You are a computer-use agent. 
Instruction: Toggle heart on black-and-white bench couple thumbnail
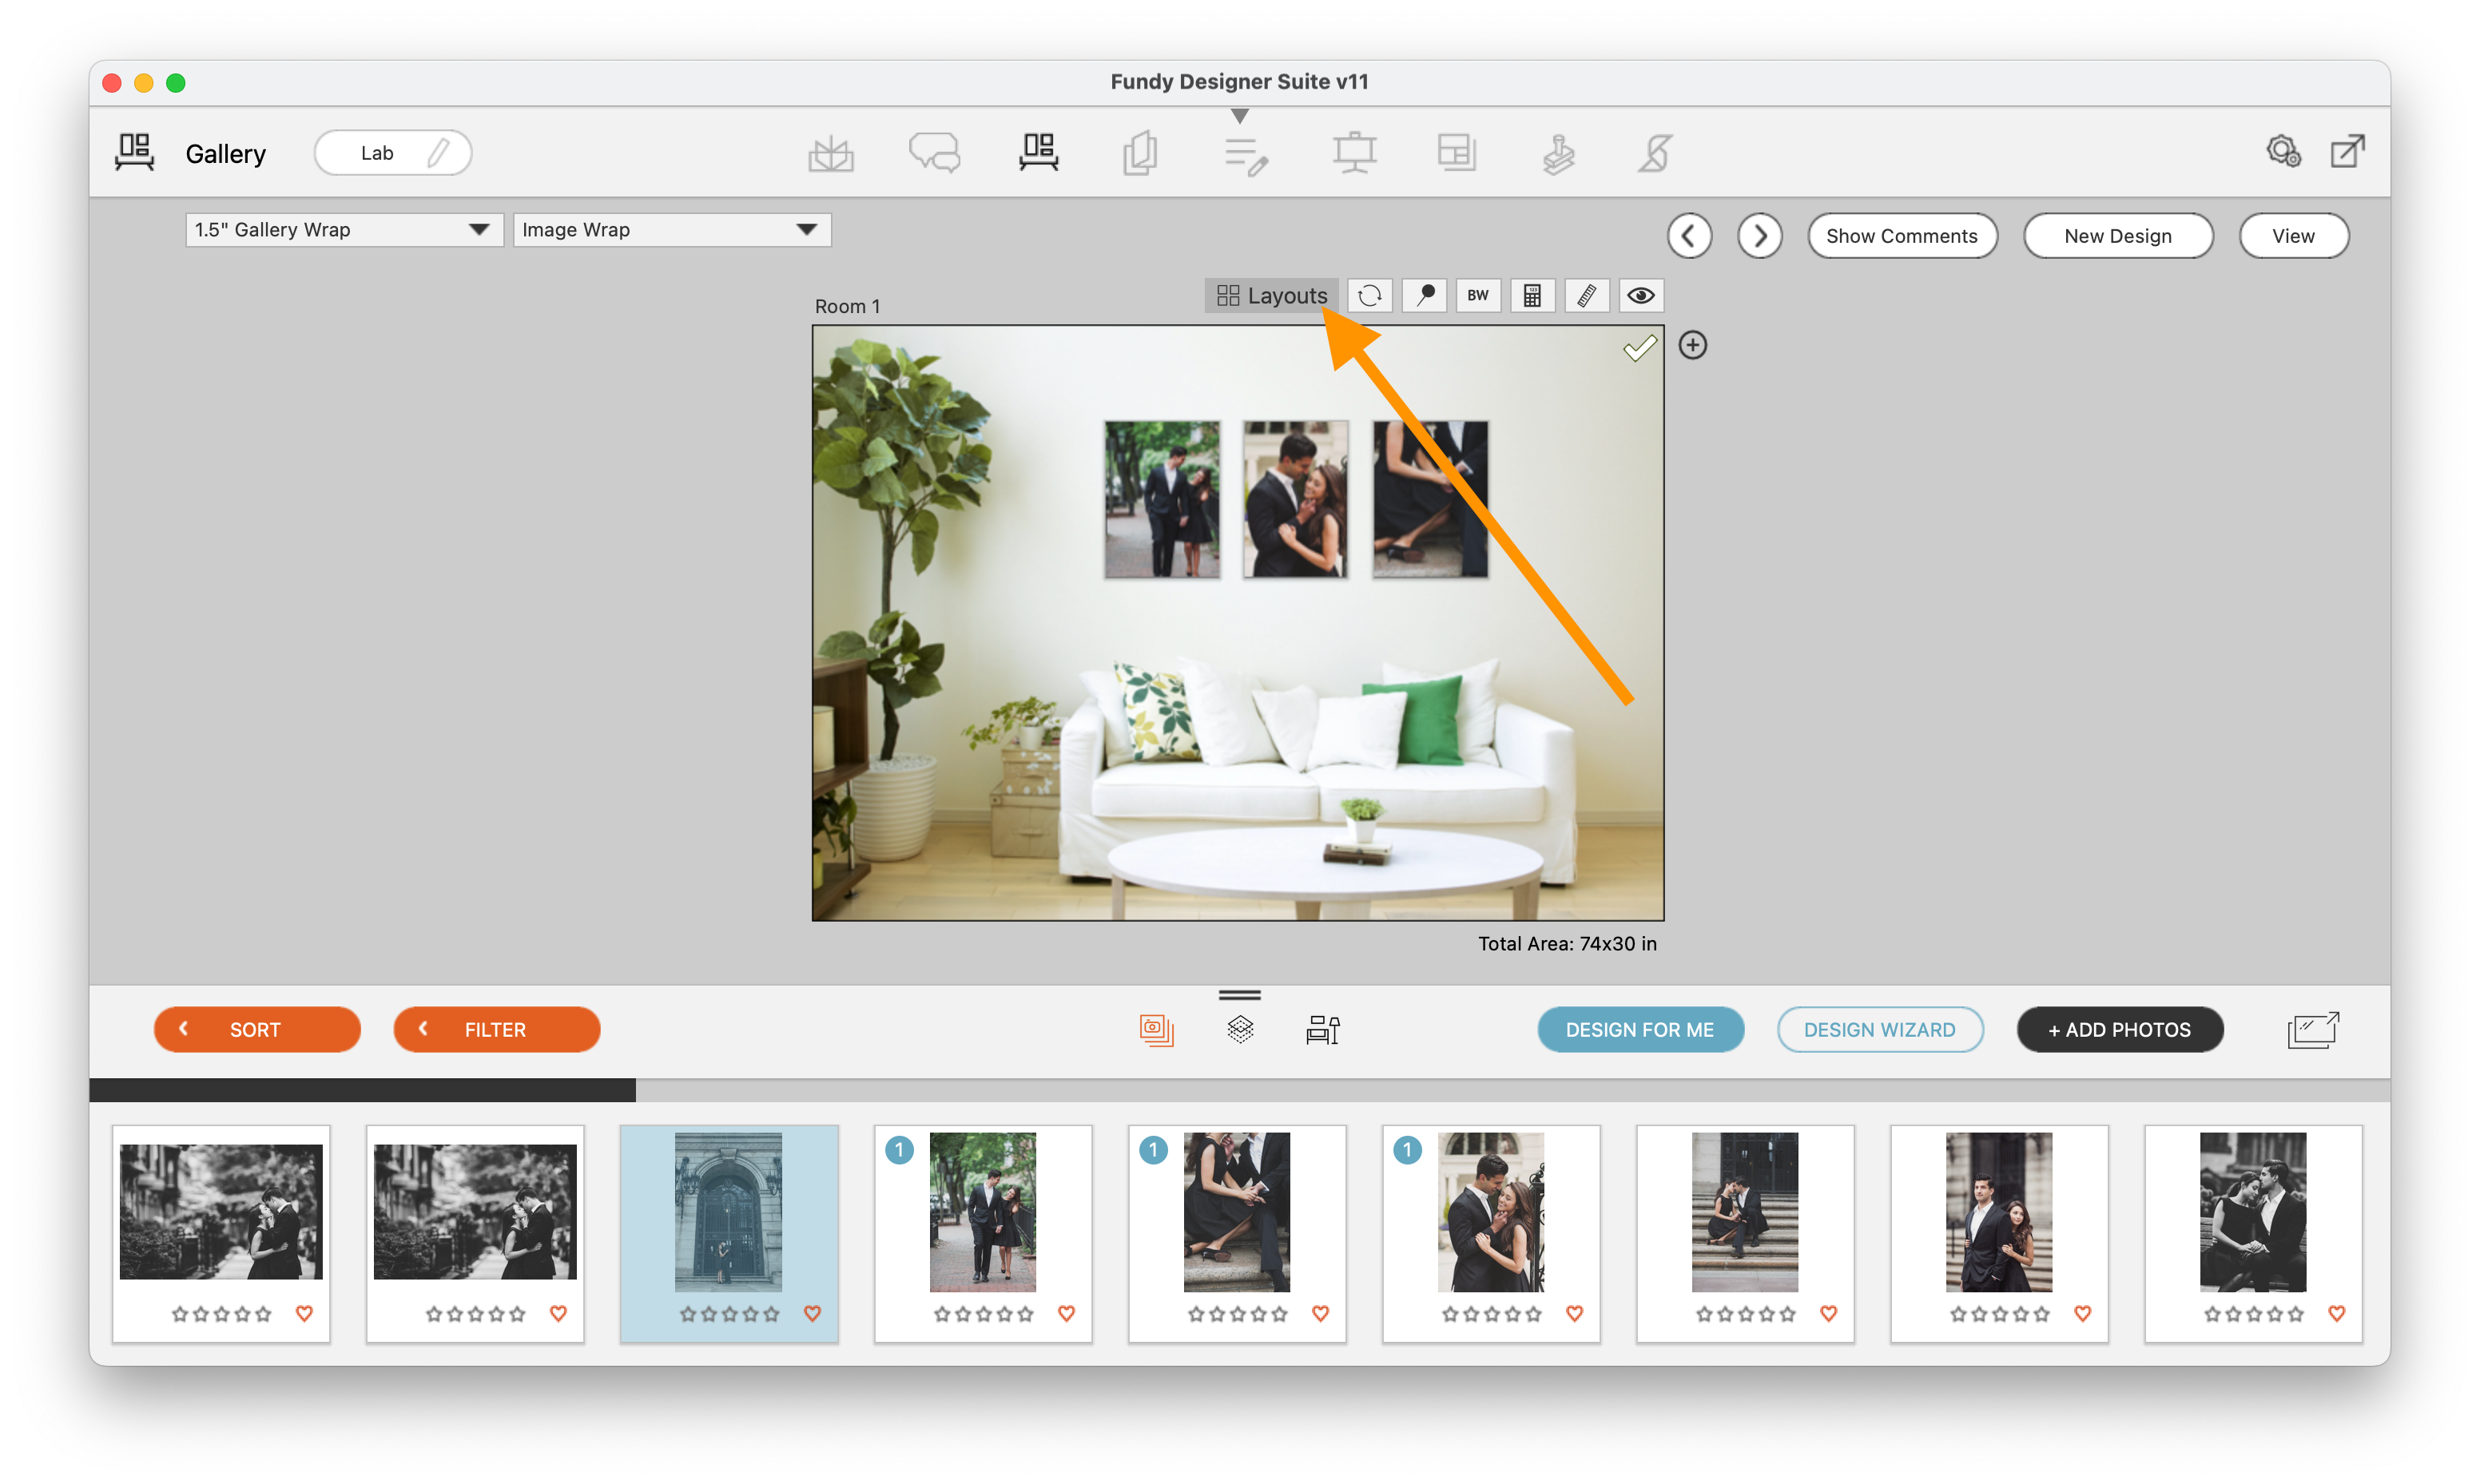[x=2336, y=1313]
